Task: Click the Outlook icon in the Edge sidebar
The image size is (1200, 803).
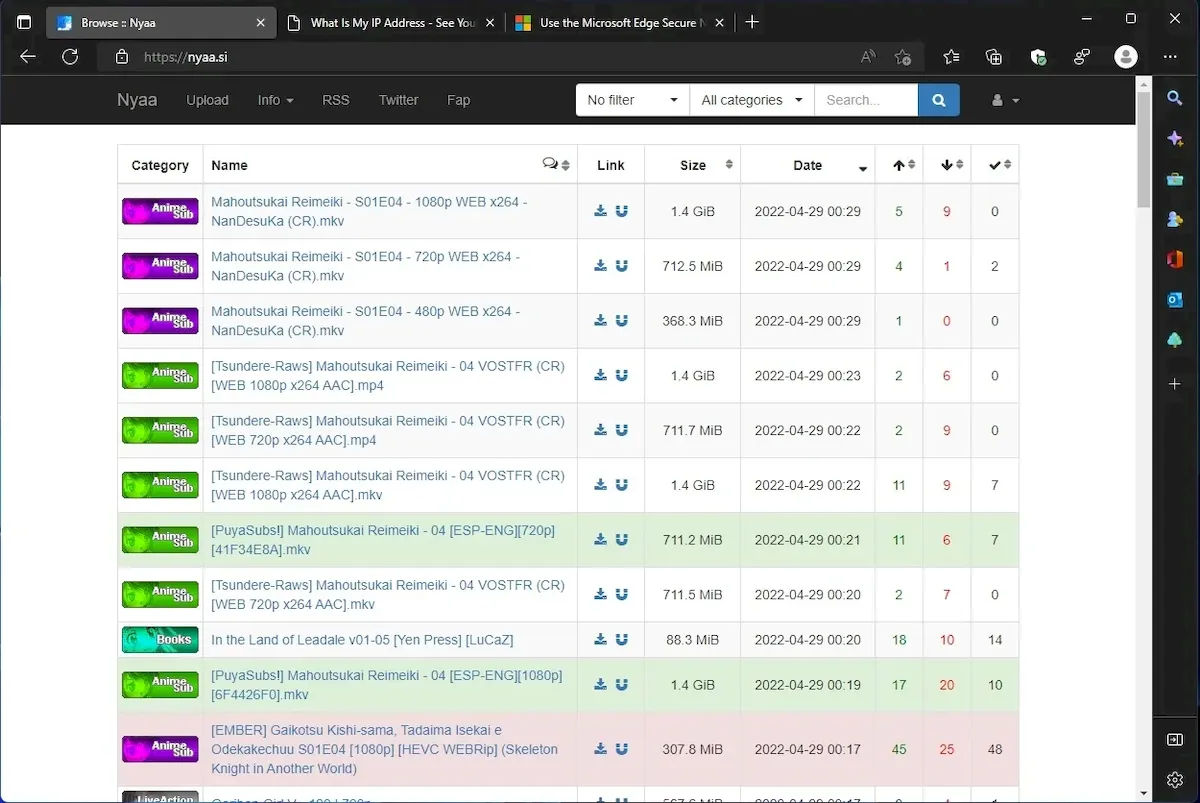Action: click(1175, 299)
